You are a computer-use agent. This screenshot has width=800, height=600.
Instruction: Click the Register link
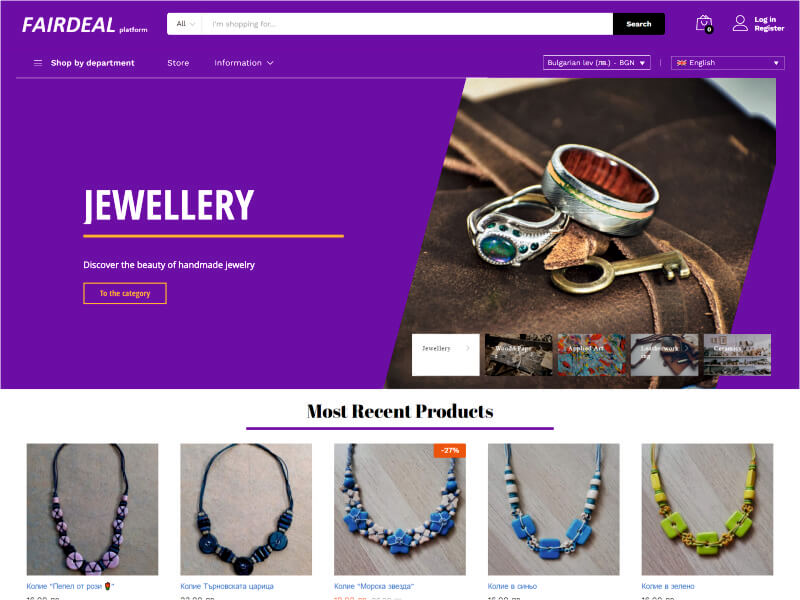(769, 29)
